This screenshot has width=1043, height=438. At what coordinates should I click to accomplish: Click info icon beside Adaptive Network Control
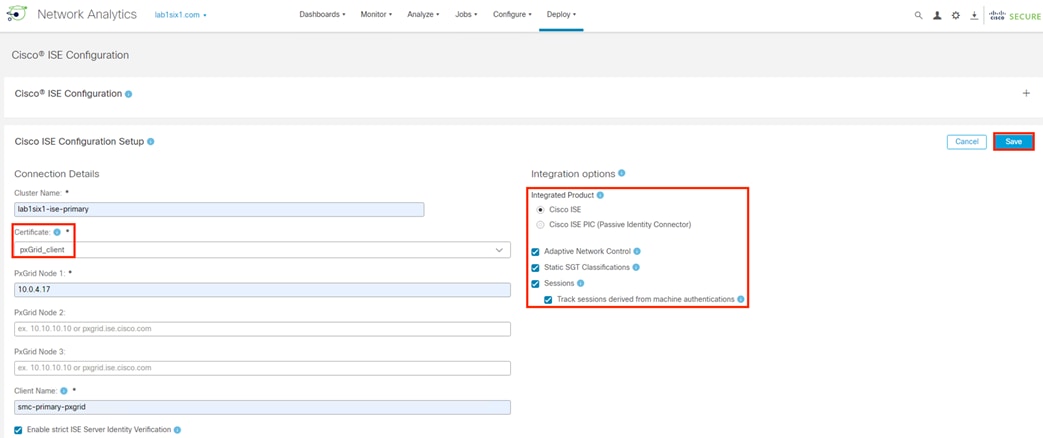point(637,251)
